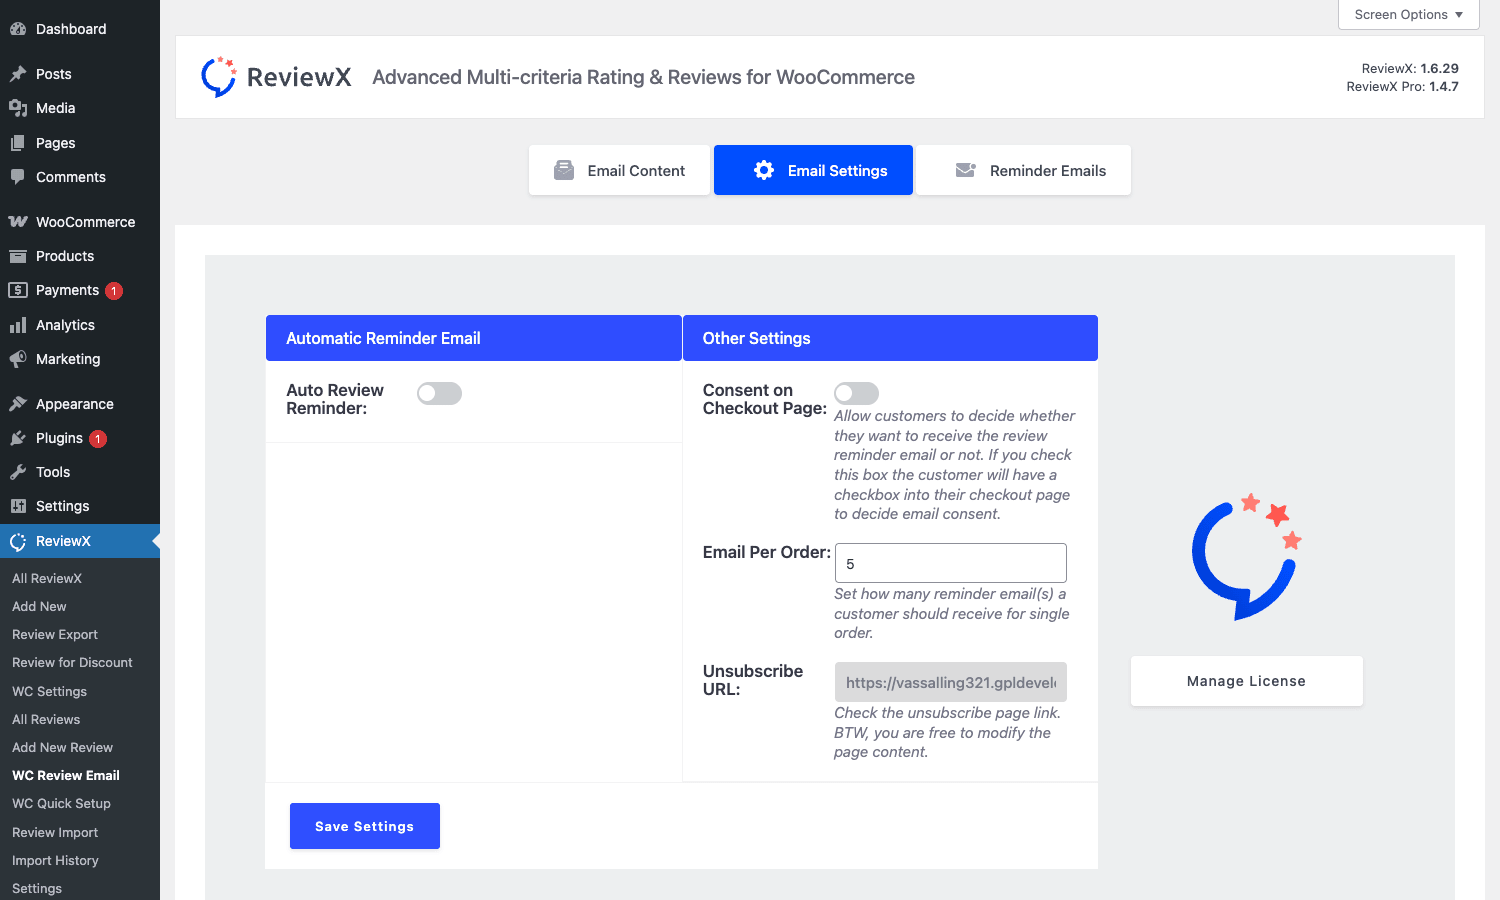Open Review Import submenu item

pos(55,832)
